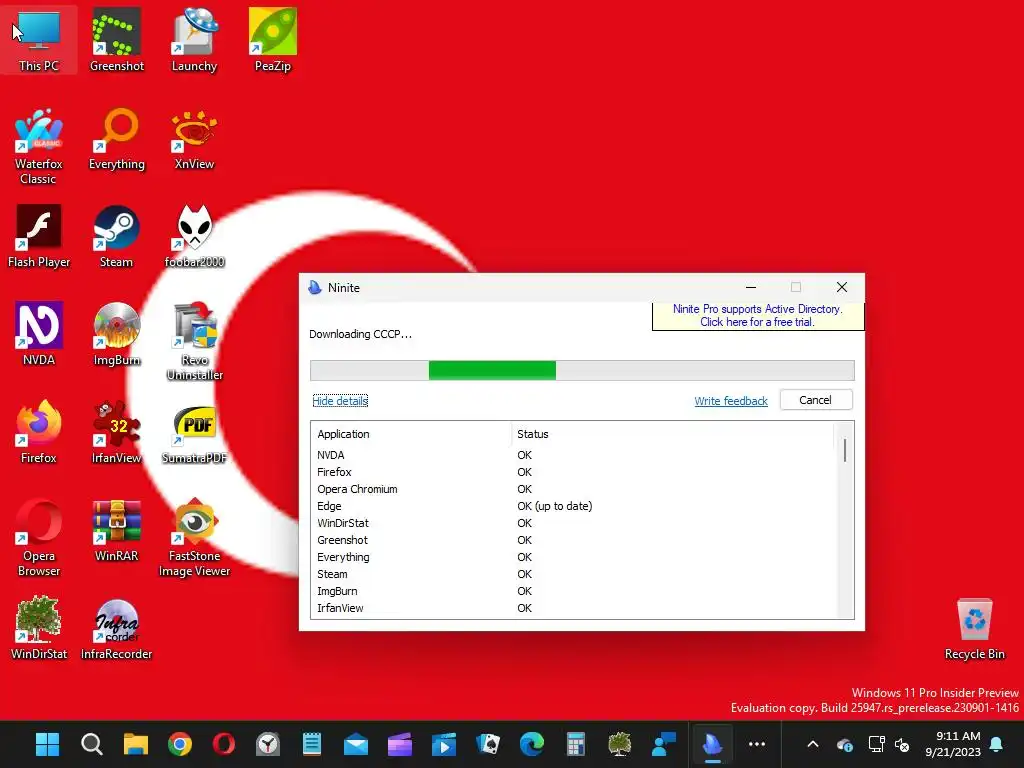This screenshot has height=768, width=1024.
Task: Select the WinDirStat list row
Action: point(575,523)
